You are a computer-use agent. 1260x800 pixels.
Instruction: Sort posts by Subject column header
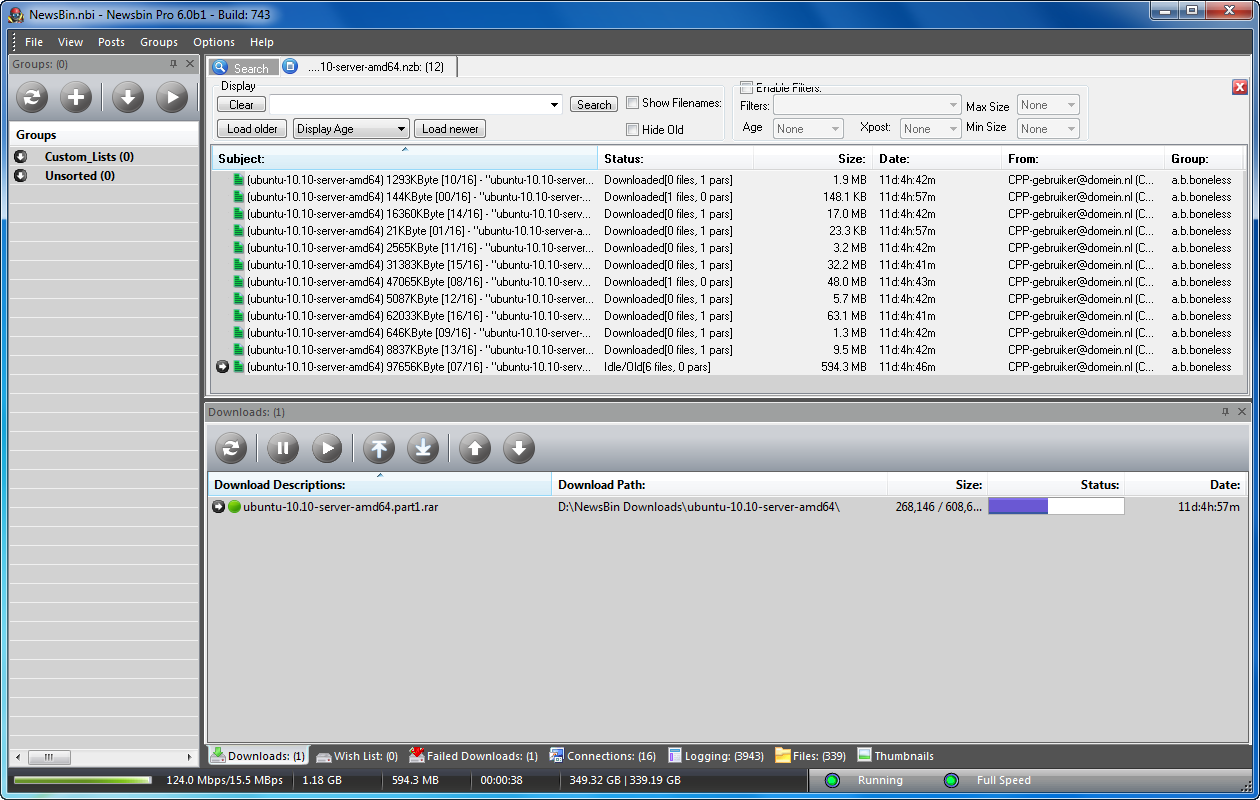tap(404, 158)
